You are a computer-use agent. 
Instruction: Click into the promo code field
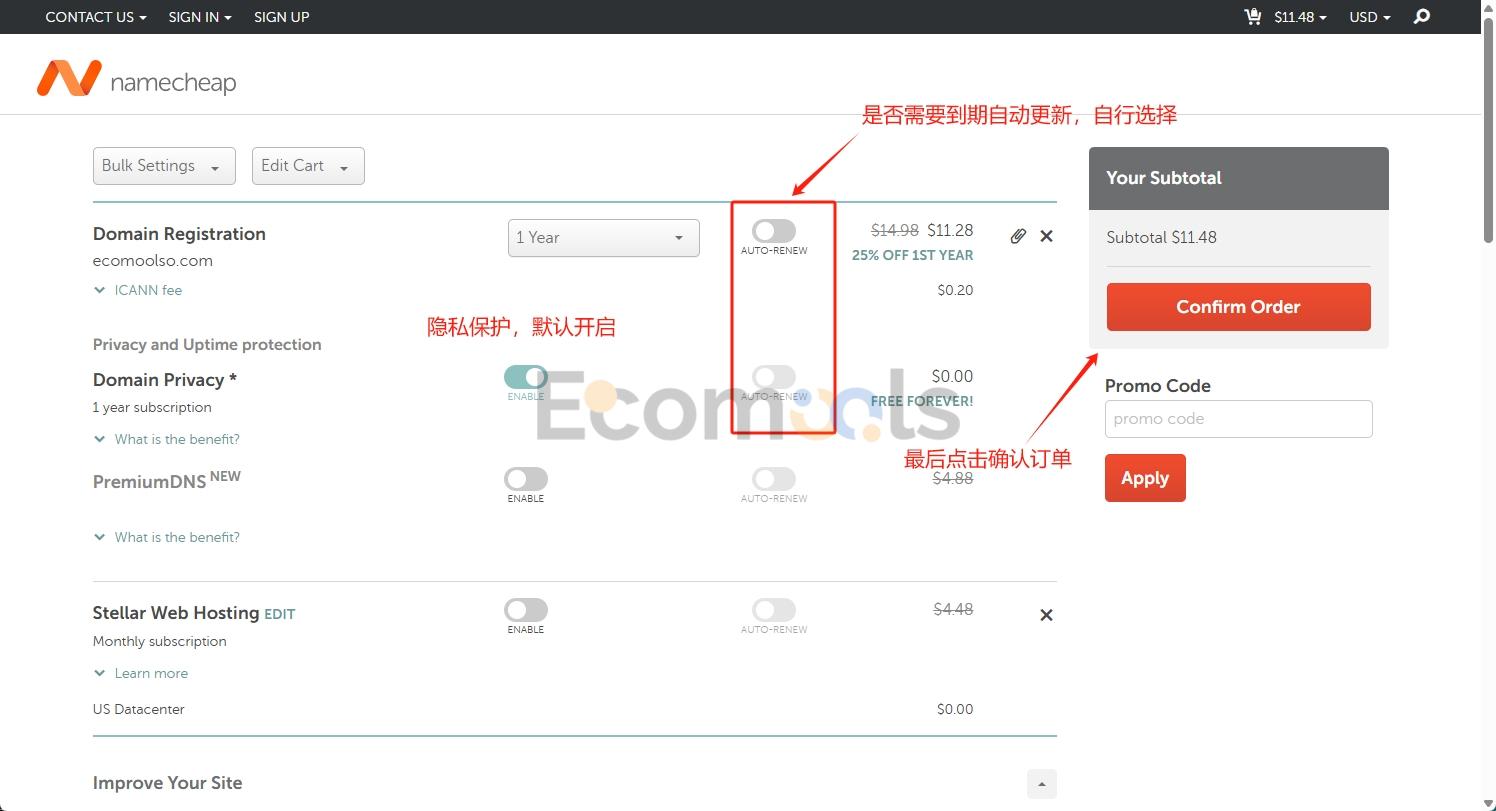tap(1238, 419)
